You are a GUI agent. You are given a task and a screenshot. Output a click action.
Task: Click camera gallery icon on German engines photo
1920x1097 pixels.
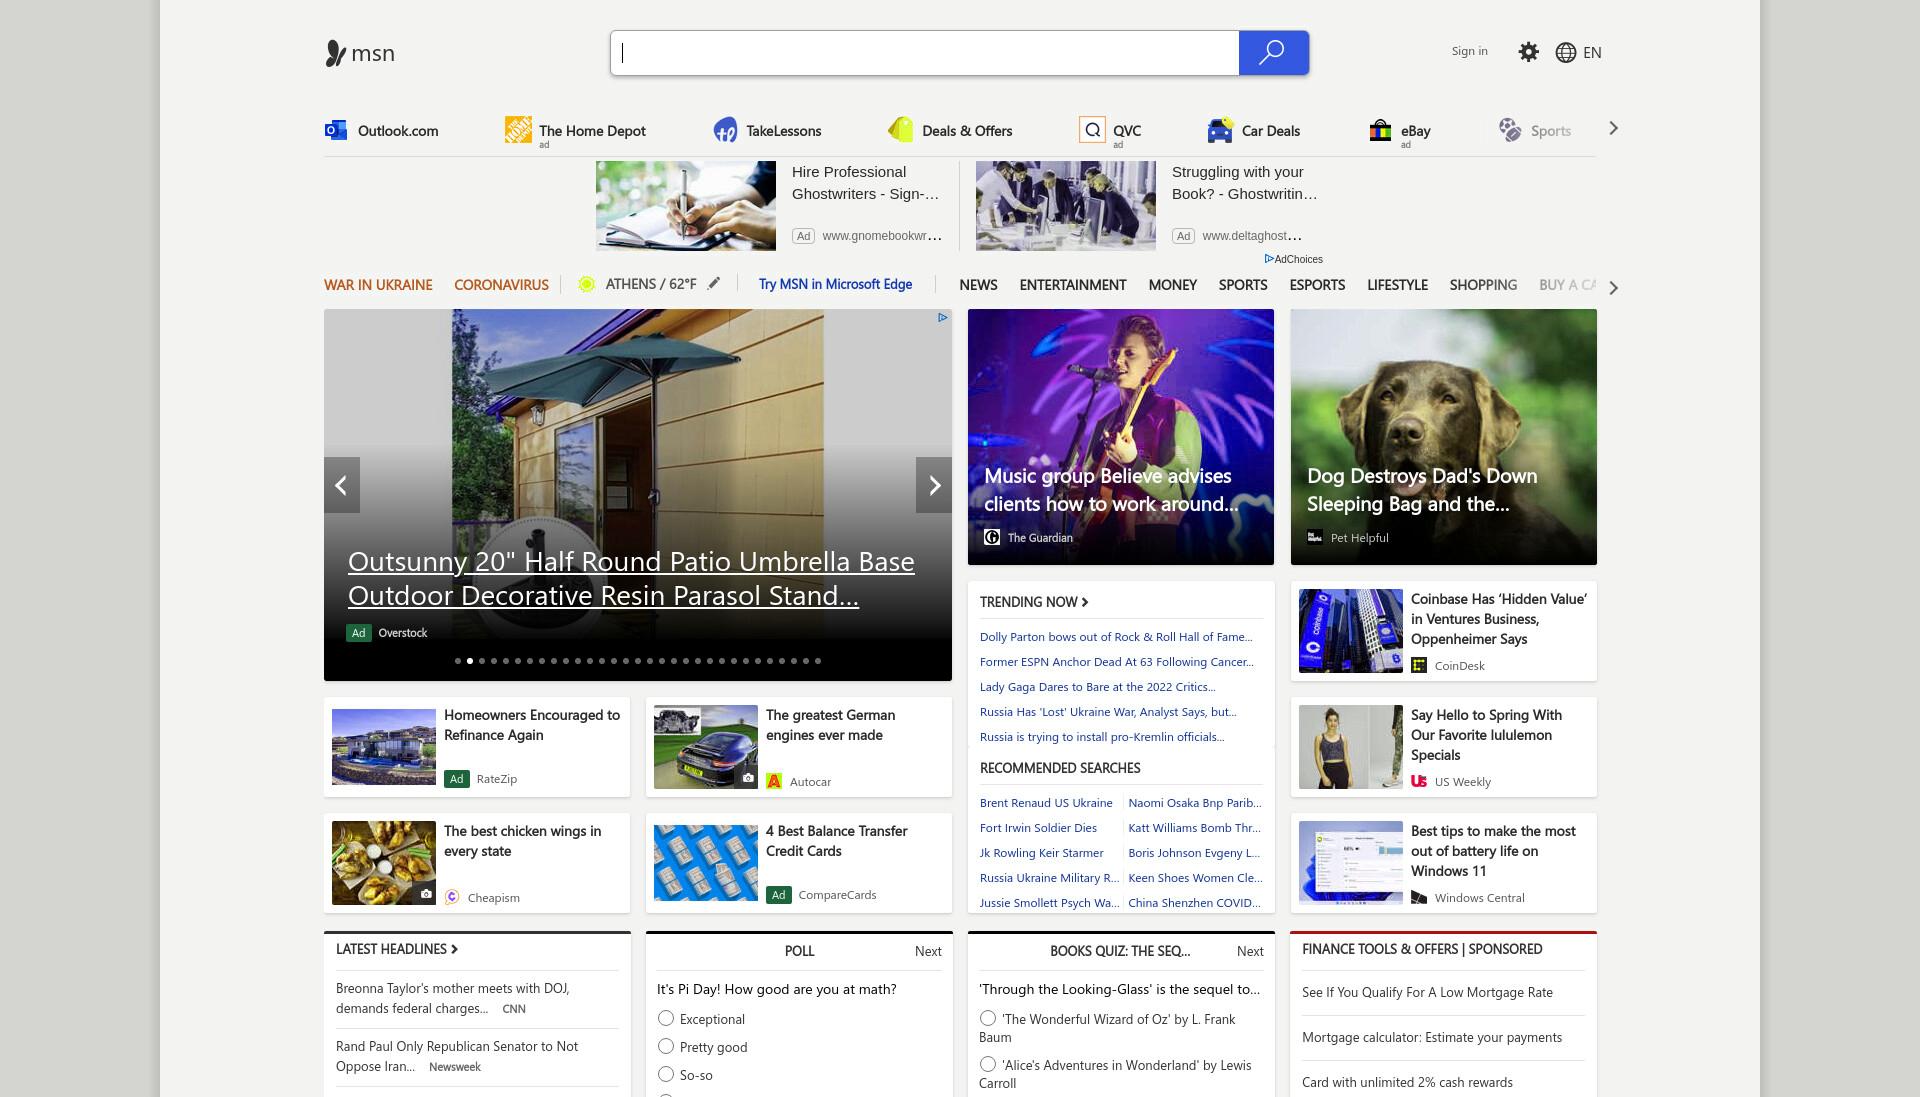[x=748, y=778]
